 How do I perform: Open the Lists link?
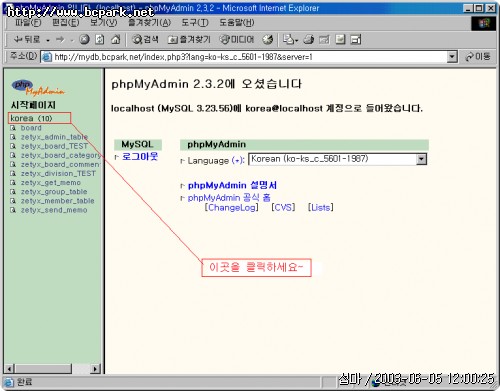coord(320,208)
